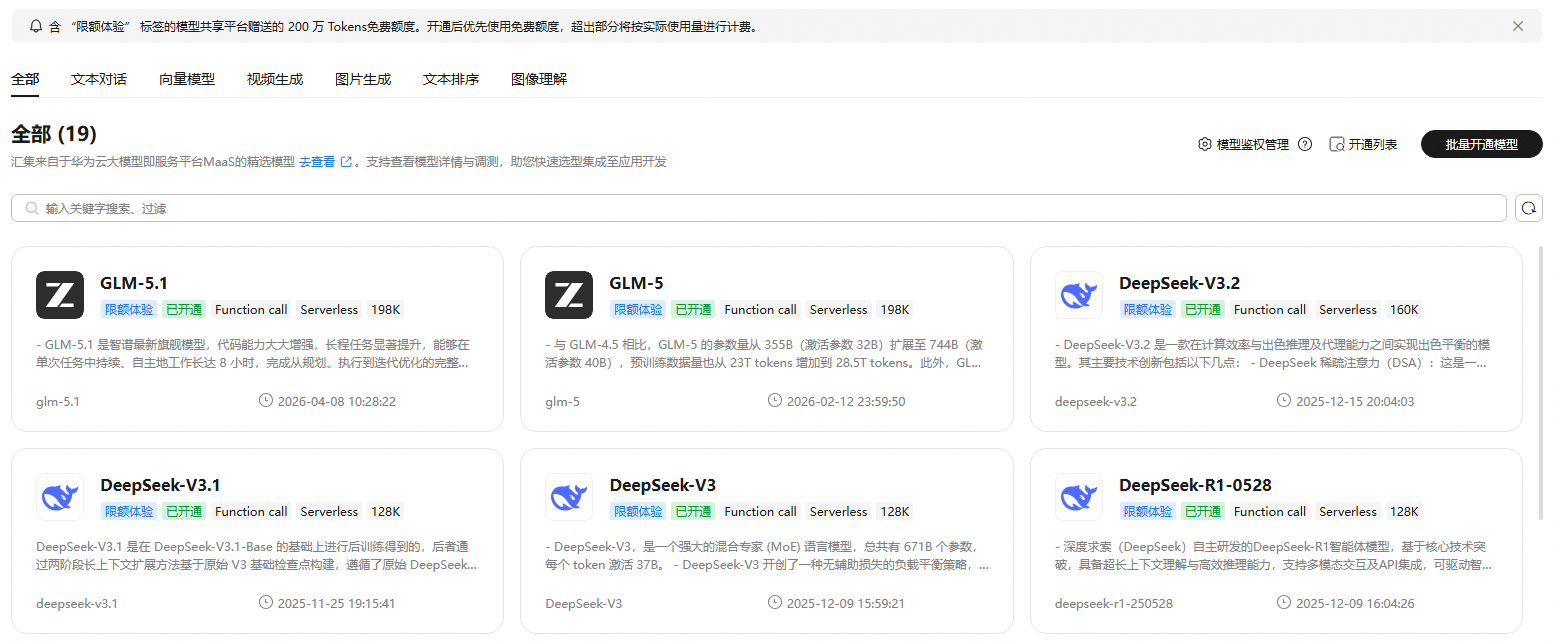The width and height of the screenshot is (1555, 642).
Task: Click Function call tag on GLM-5
Action: (760, 309)
